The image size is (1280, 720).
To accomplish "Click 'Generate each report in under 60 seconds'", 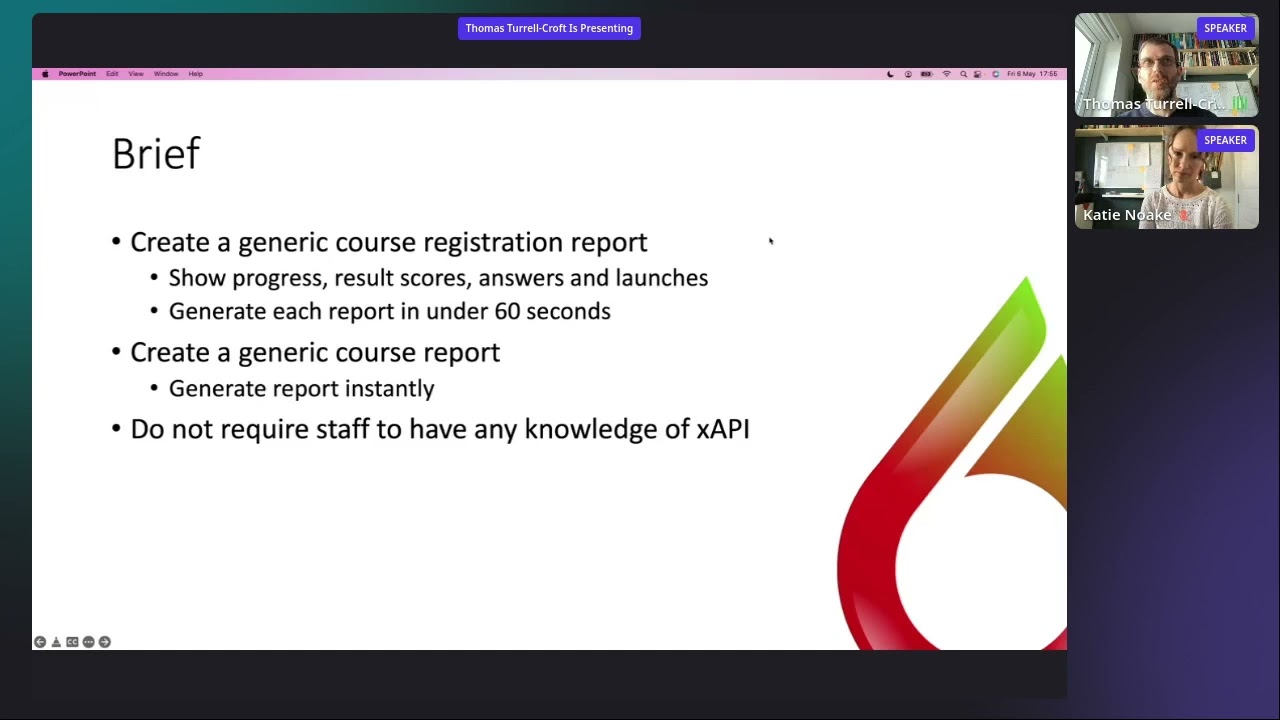I will [389, 311].
